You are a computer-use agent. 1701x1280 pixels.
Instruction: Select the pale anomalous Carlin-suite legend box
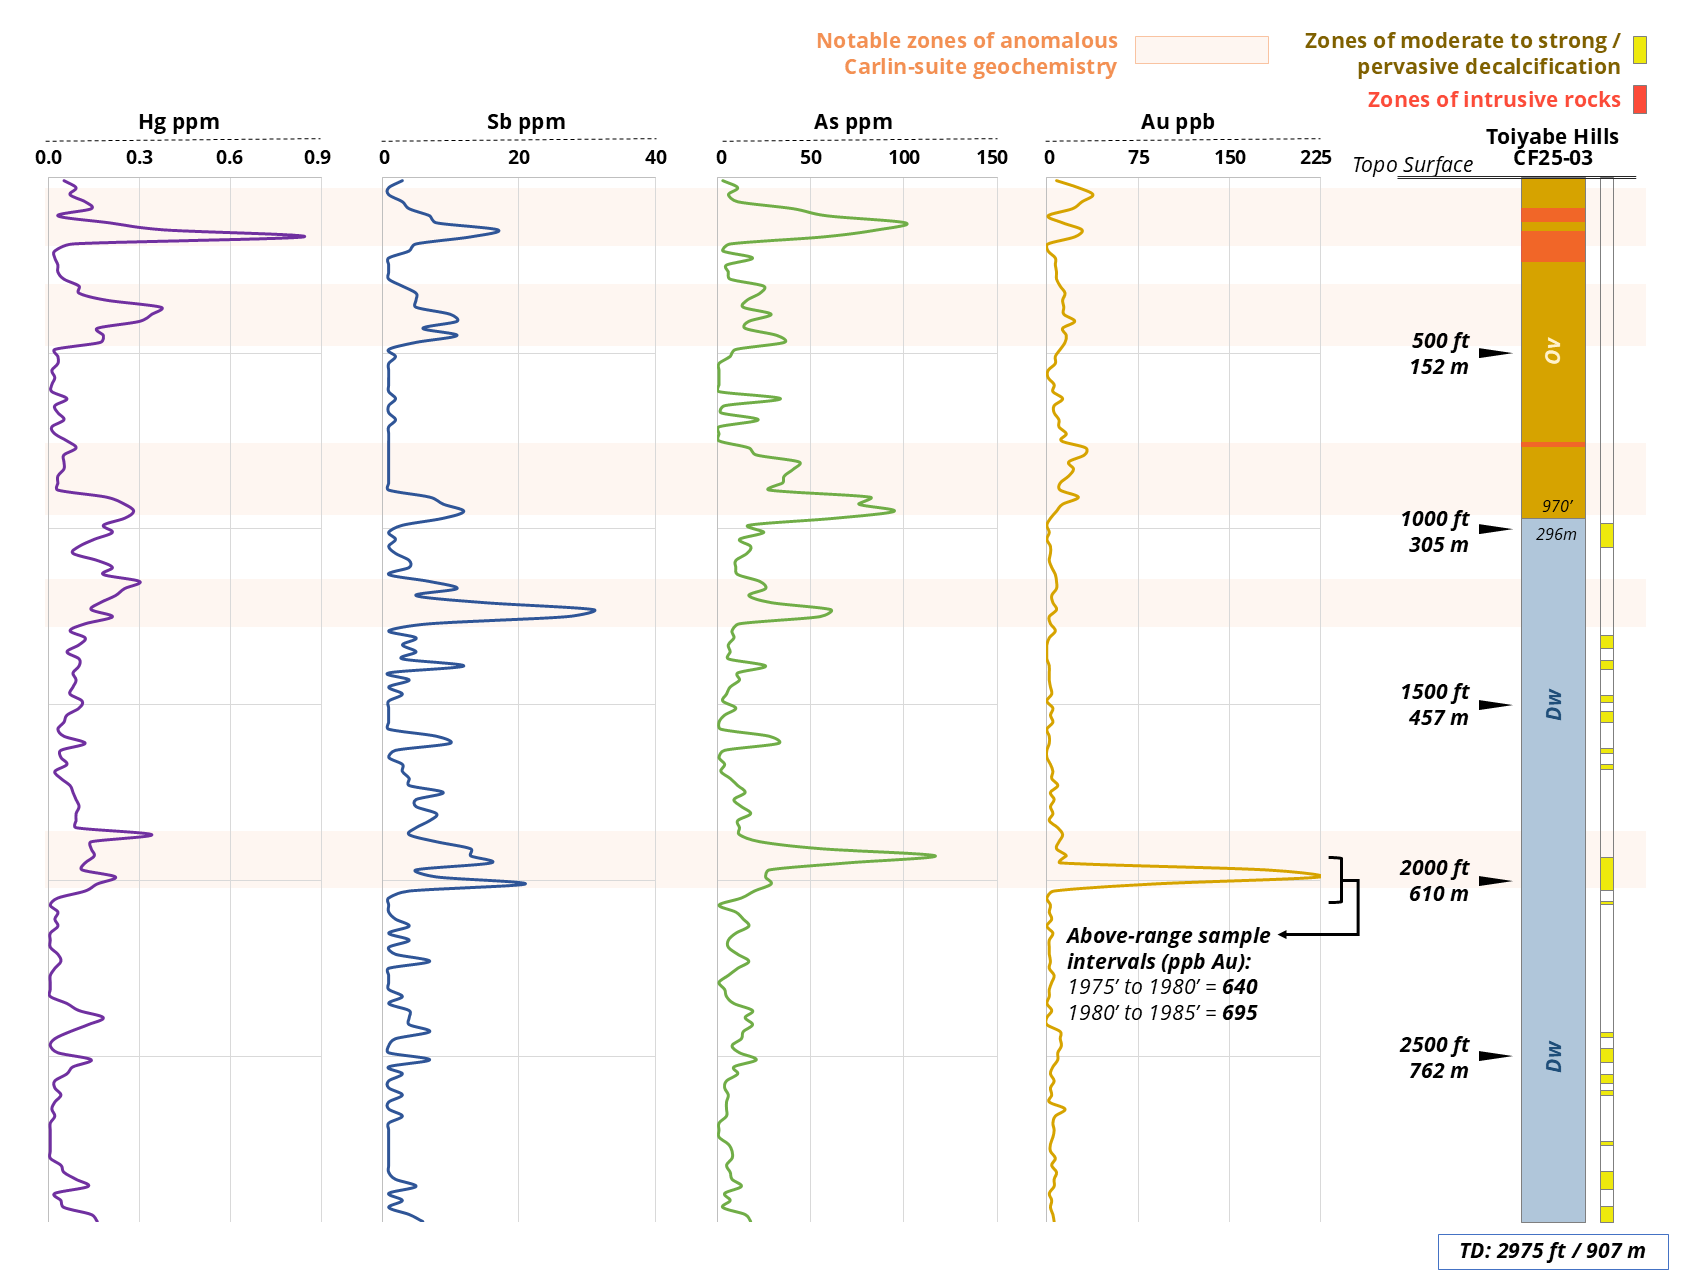[1201, 50]
